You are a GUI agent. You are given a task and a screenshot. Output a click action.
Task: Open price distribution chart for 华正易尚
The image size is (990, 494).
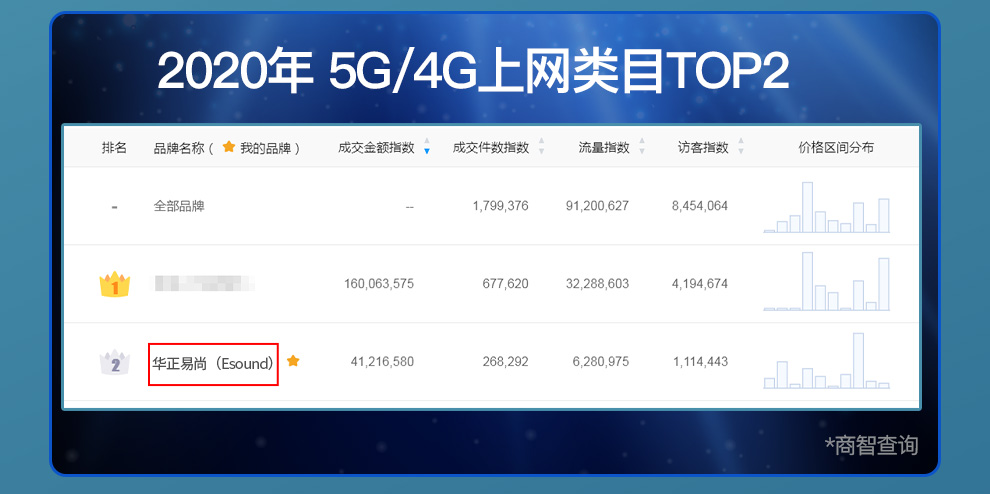click(826, 360)
